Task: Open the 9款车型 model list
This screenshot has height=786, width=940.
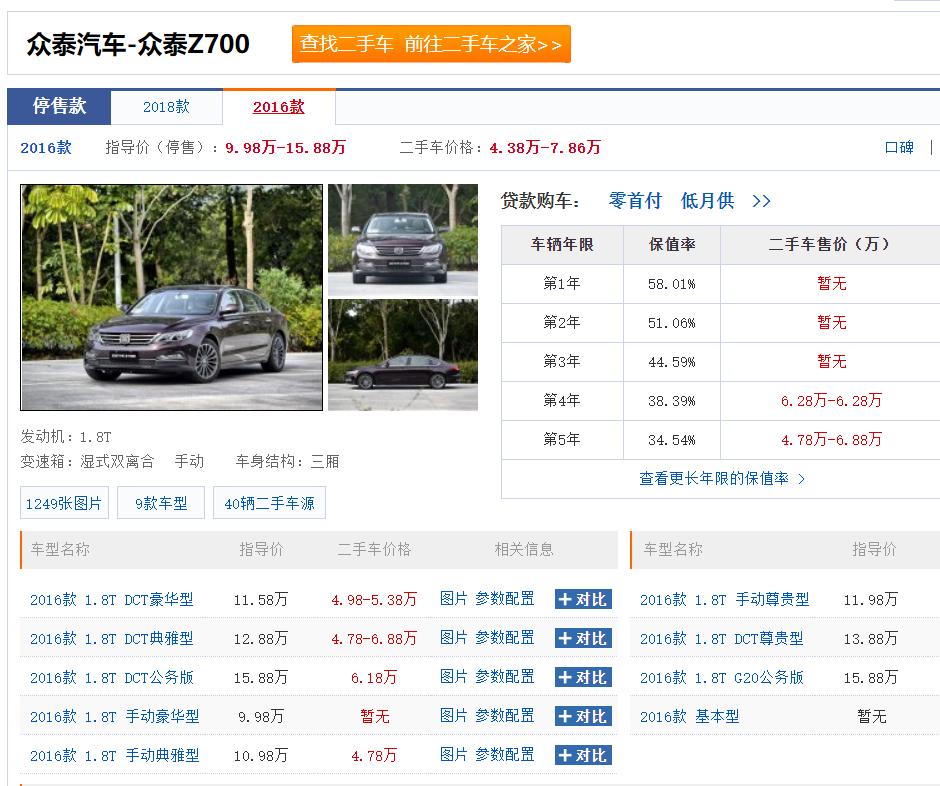Action: tap(160, 502)
